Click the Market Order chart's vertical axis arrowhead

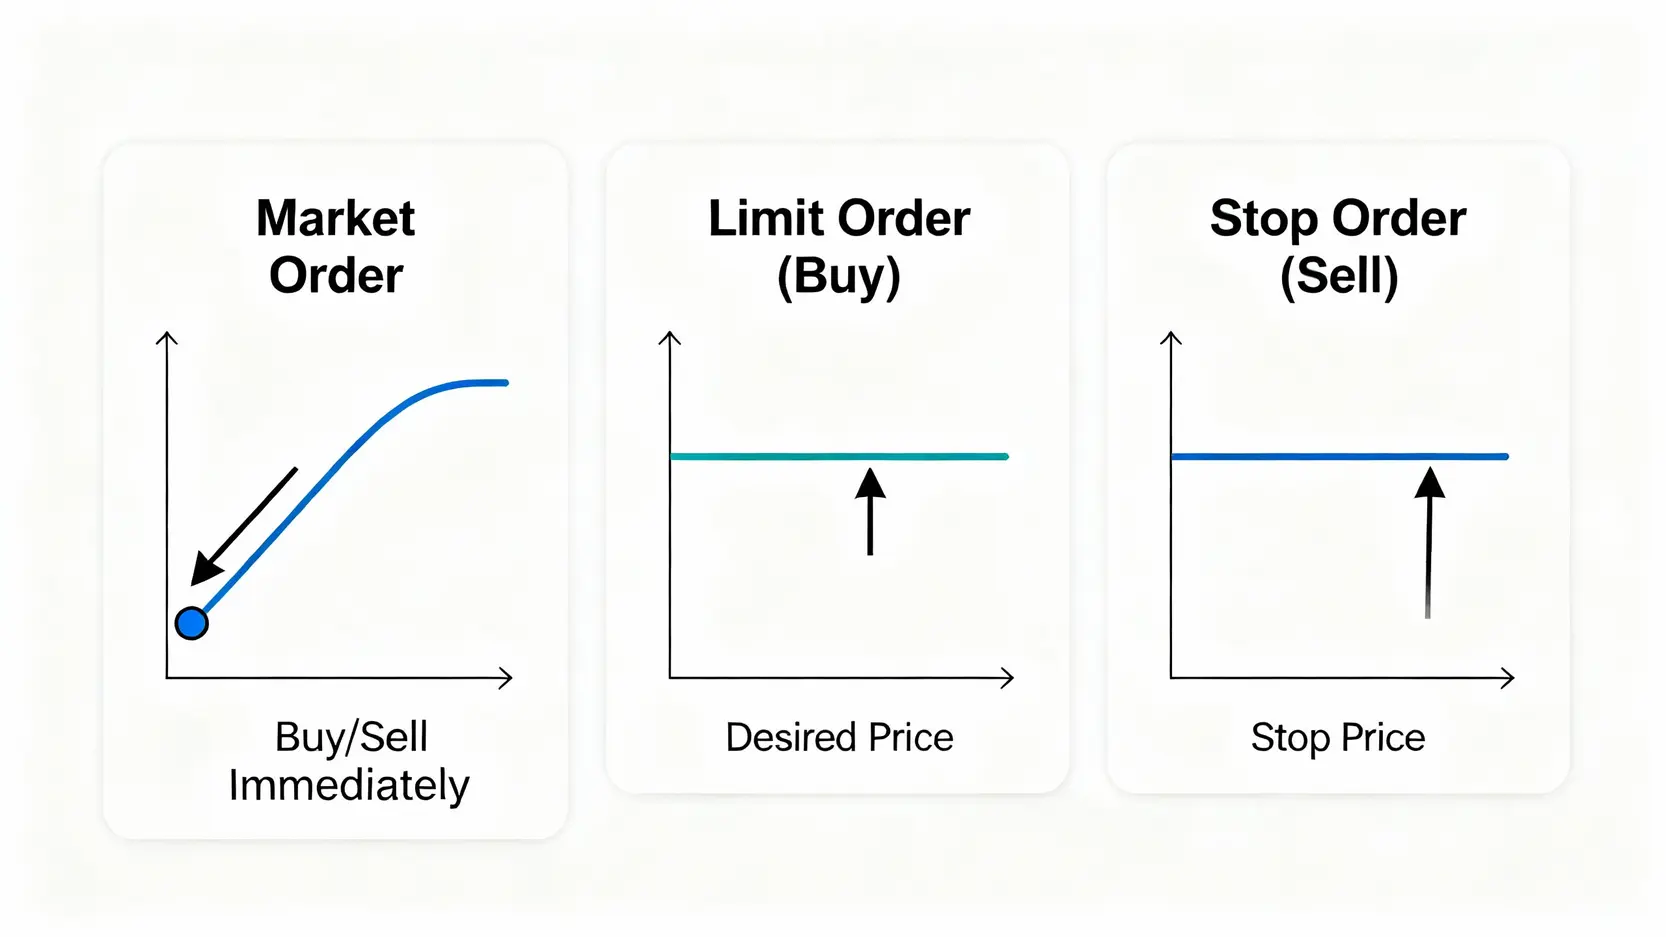[x=167, y=340]
